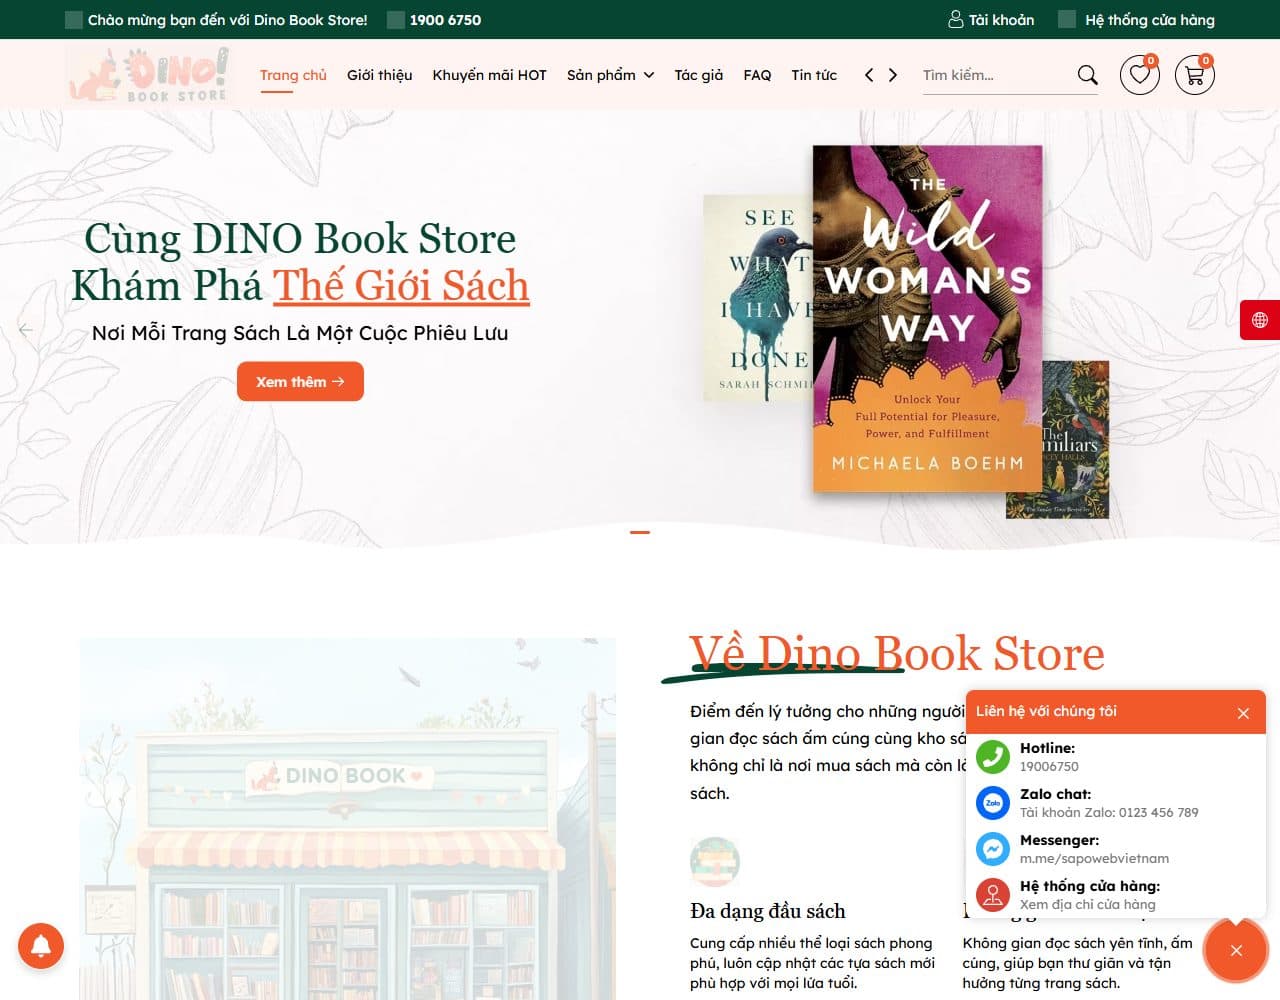Click the Đa dạng đầu sách icon
The image size is (1280, 1000).
(x=715, y=861)
